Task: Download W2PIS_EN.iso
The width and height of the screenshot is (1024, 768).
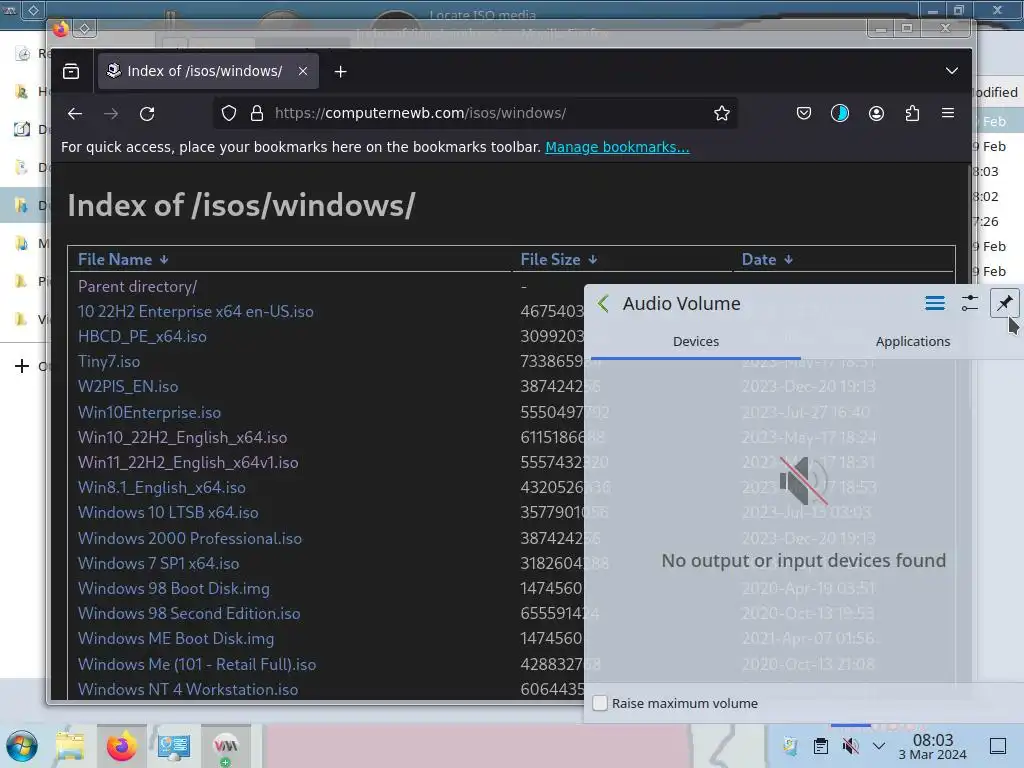Action: tap(127, 387)
